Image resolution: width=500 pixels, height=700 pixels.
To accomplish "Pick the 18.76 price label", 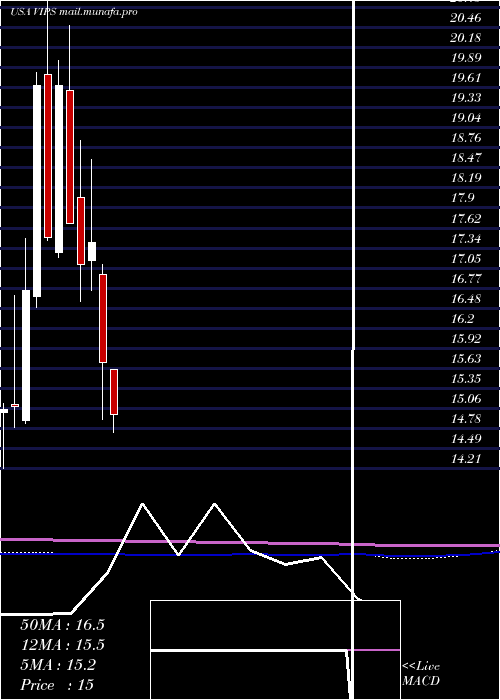I will click(466, 138).
